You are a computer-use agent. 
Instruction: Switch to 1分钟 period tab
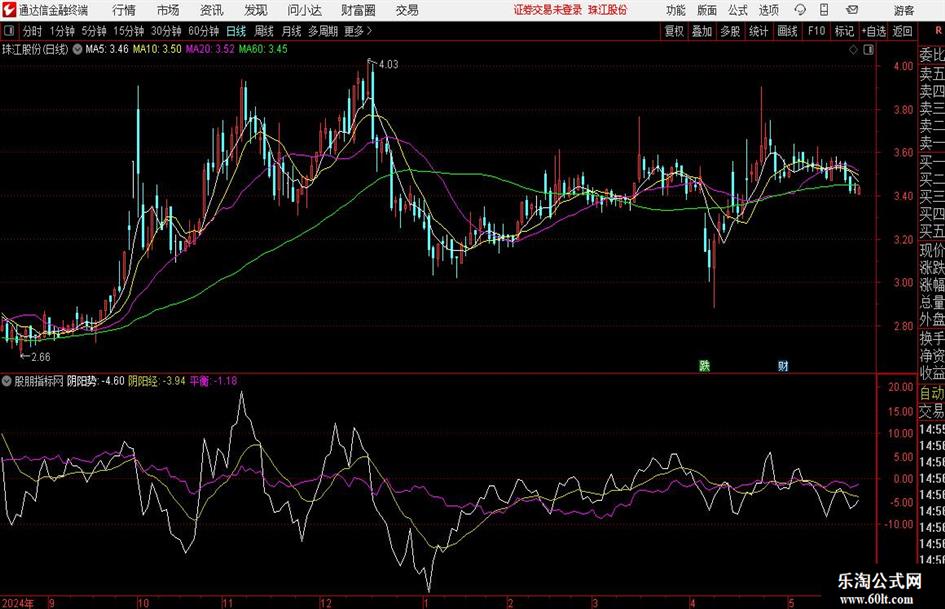pyautogui.click(x=61, y=31)
